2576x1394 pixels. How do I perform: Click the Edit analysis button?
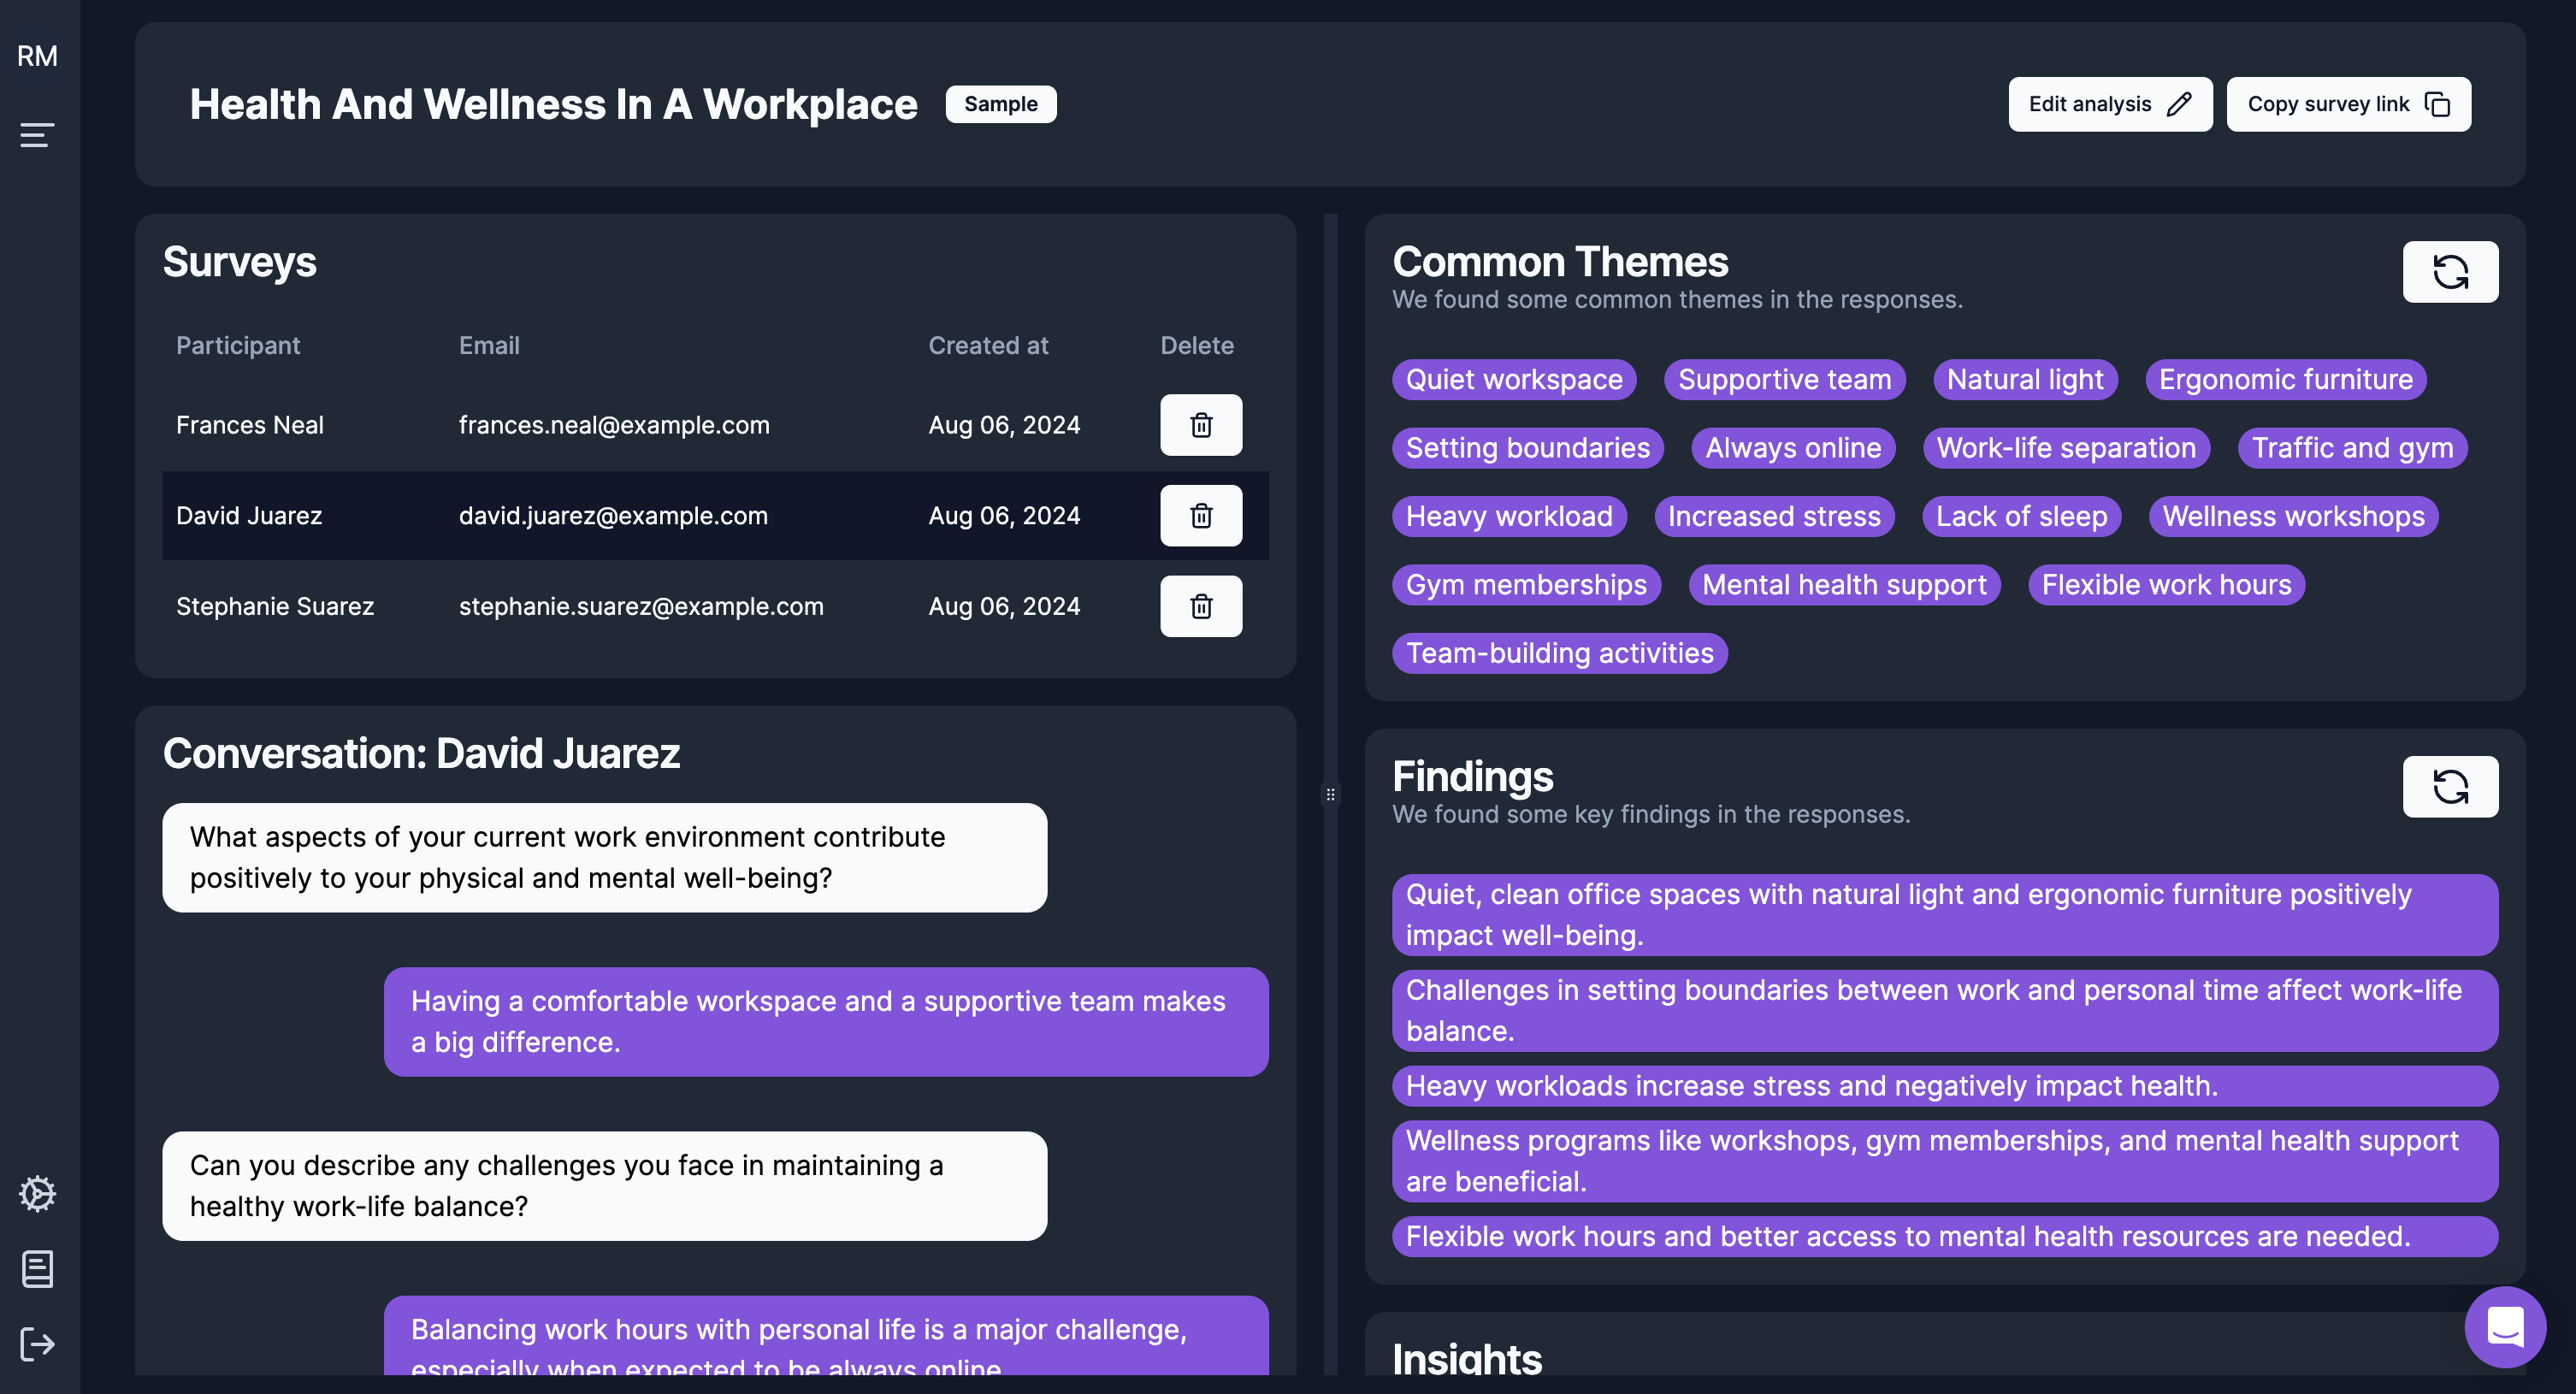click(2109, 104)
